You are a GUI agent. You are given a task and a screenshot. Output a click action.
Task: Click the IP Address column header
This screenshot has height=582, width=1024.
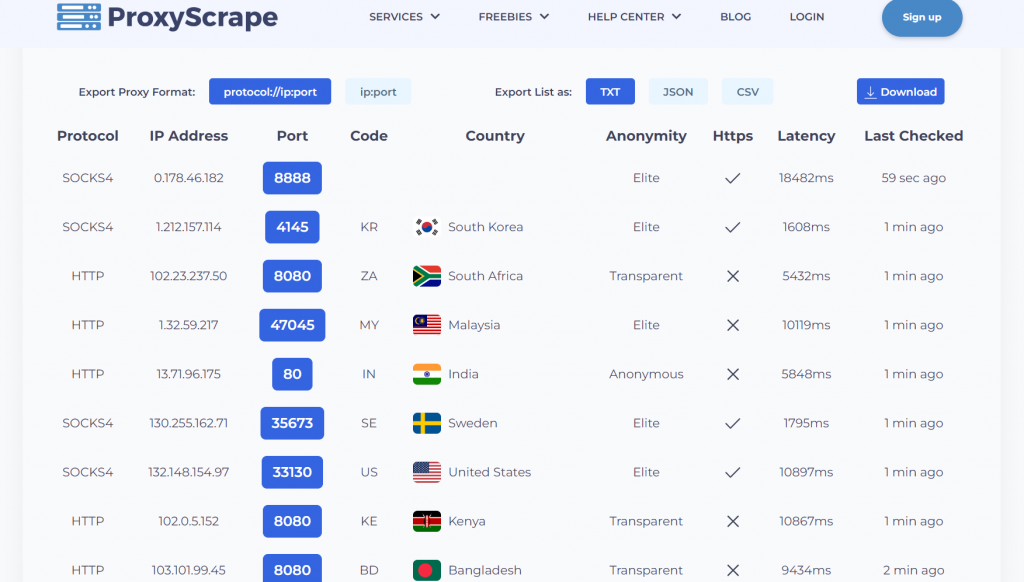pos(189,136)
